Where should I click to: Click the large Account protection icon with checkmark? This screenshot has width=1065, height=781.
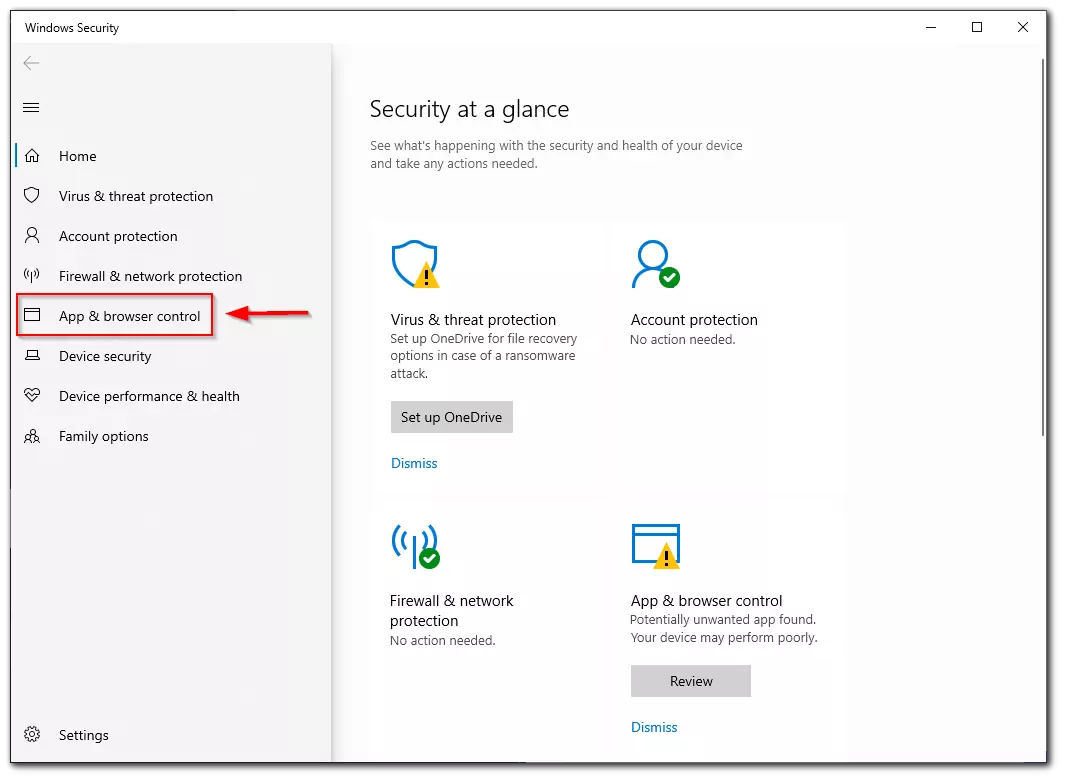pyautogui.click(x=655, y=264)
